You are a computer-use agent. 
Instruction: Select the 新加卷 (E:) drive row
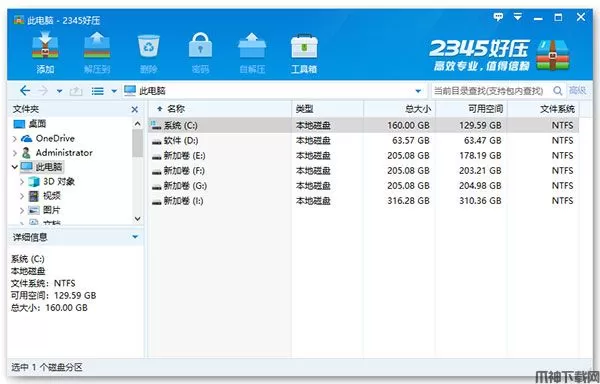[x=364, y=156]
